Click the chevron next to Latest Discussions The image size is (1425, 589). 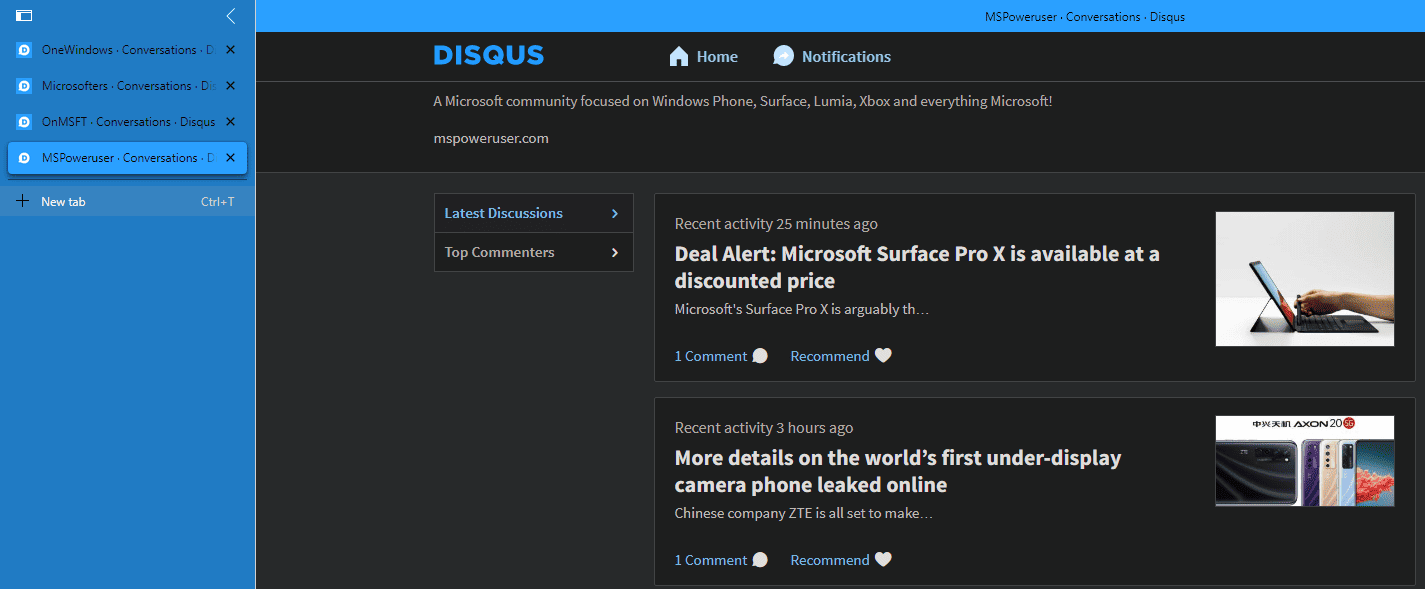click(615, 213)
